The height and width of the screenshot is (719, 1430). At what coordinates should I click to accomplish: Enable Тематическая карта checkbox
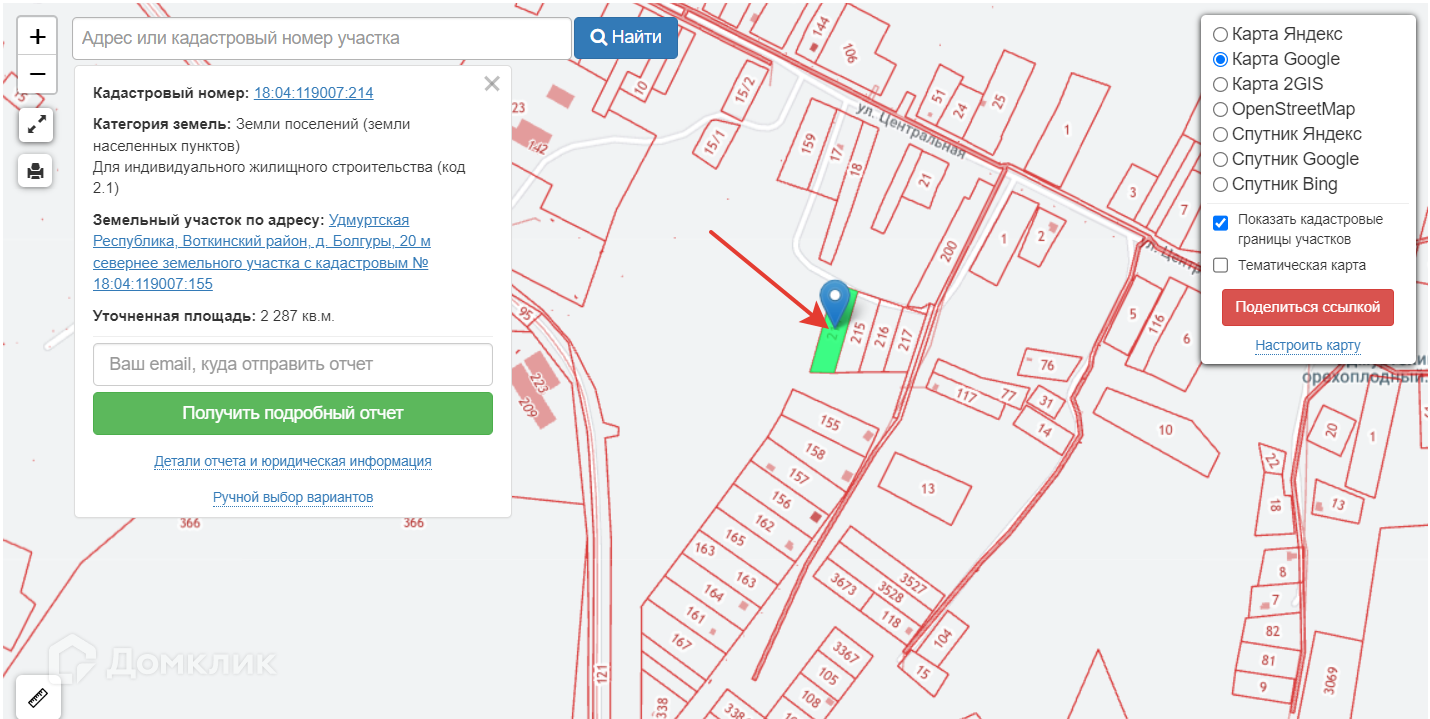pos(1220,265)
